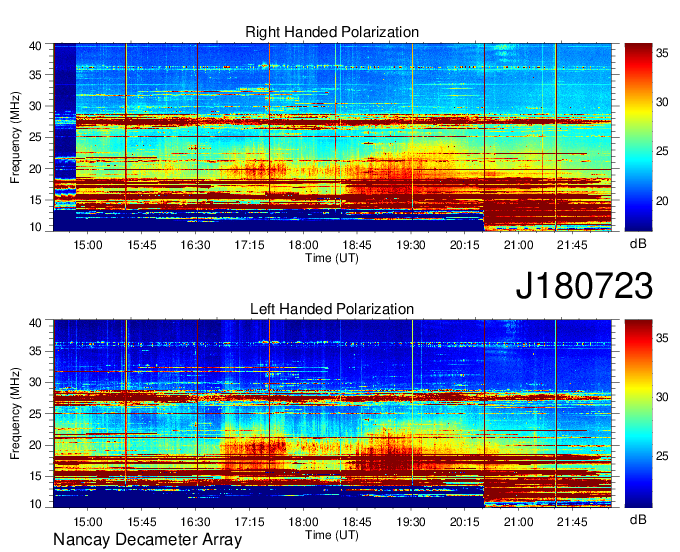Click the 19:30 time tick of the left-handed plot
The width and height of the screenshot is (680, 552).
[x=411, y=521]
